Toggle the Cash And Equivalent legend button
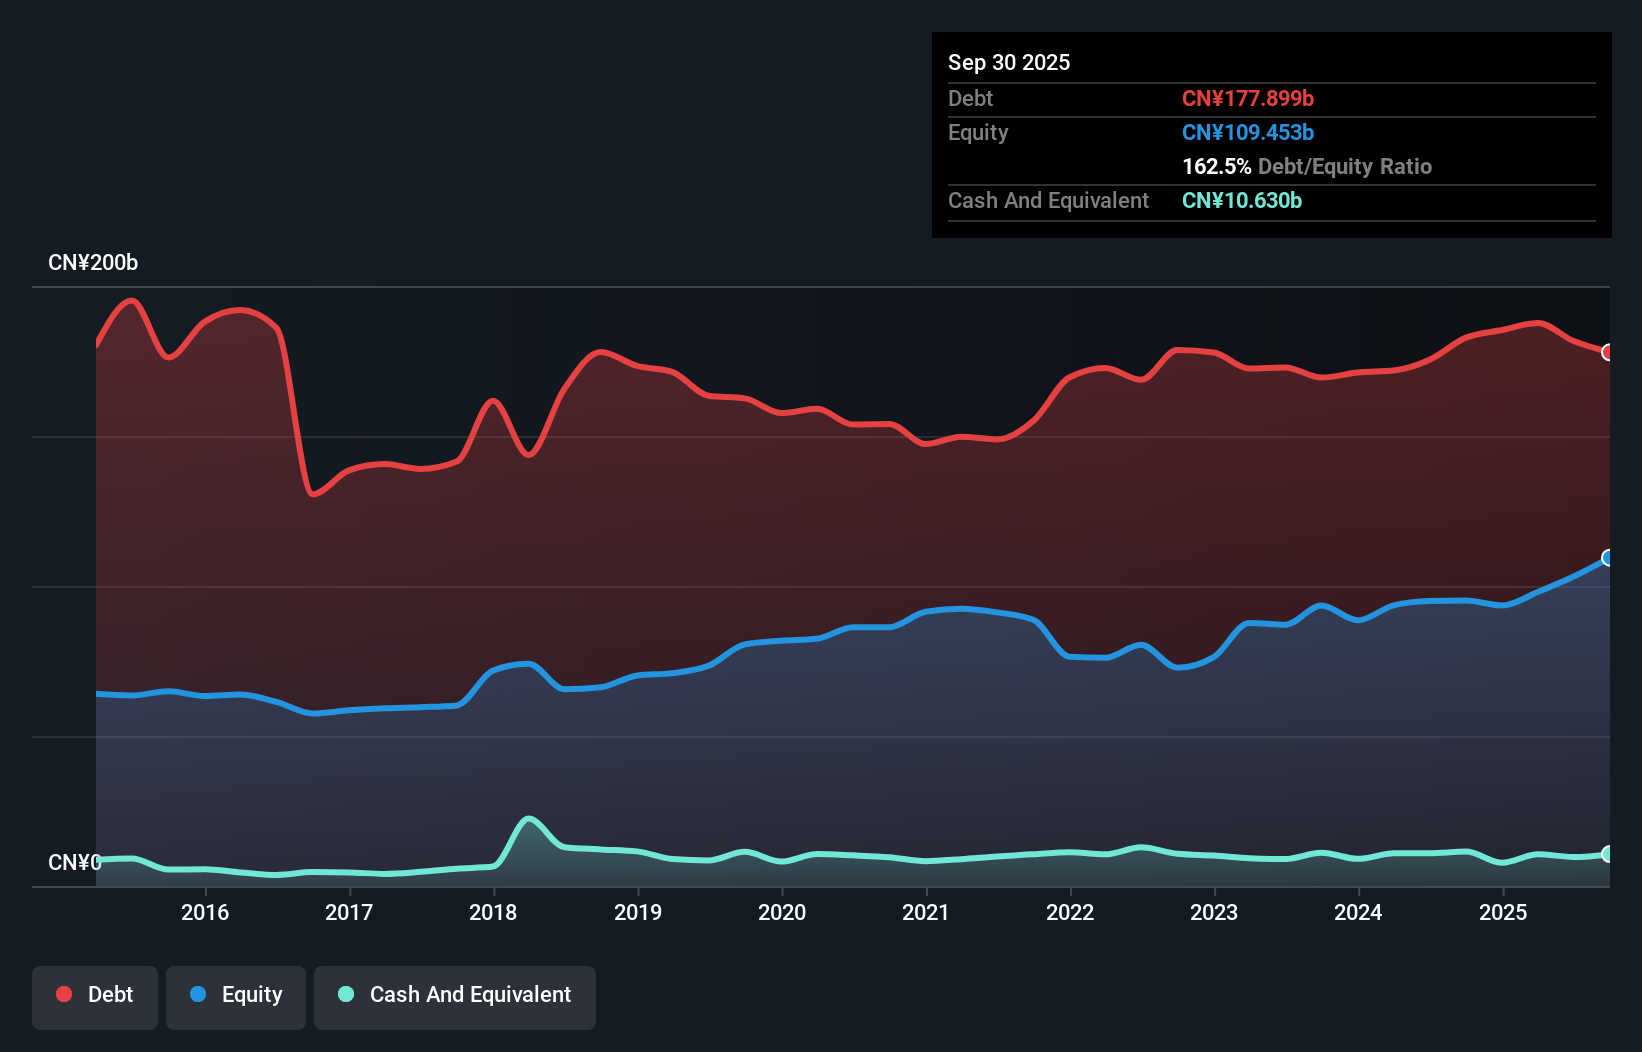The image size is (1642, 1052). [x=455, y=997]
